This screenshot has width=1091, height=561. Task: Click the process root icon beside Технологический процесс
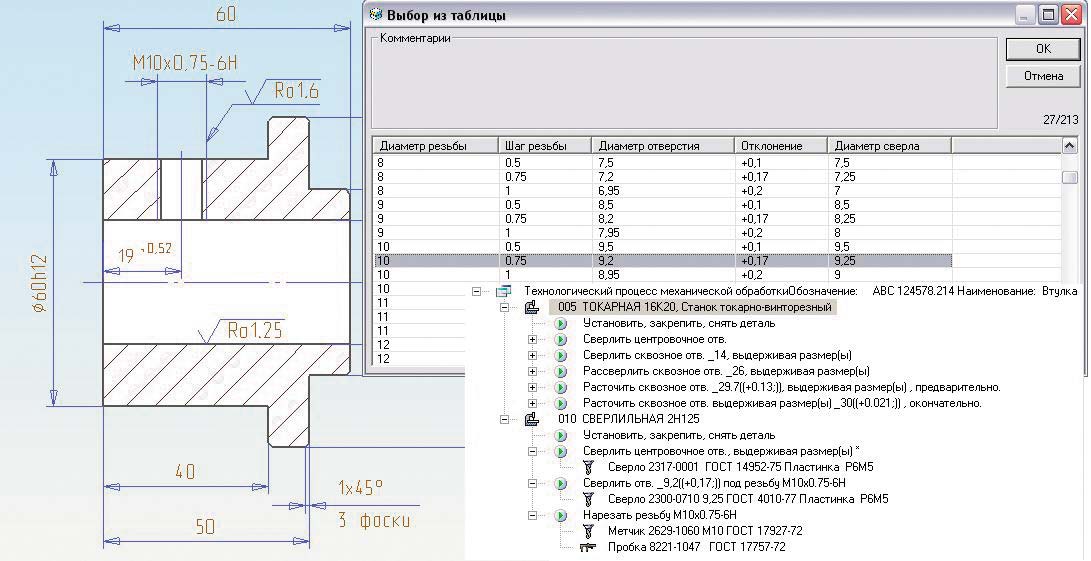pyautogui.click(x=503, y=292)
